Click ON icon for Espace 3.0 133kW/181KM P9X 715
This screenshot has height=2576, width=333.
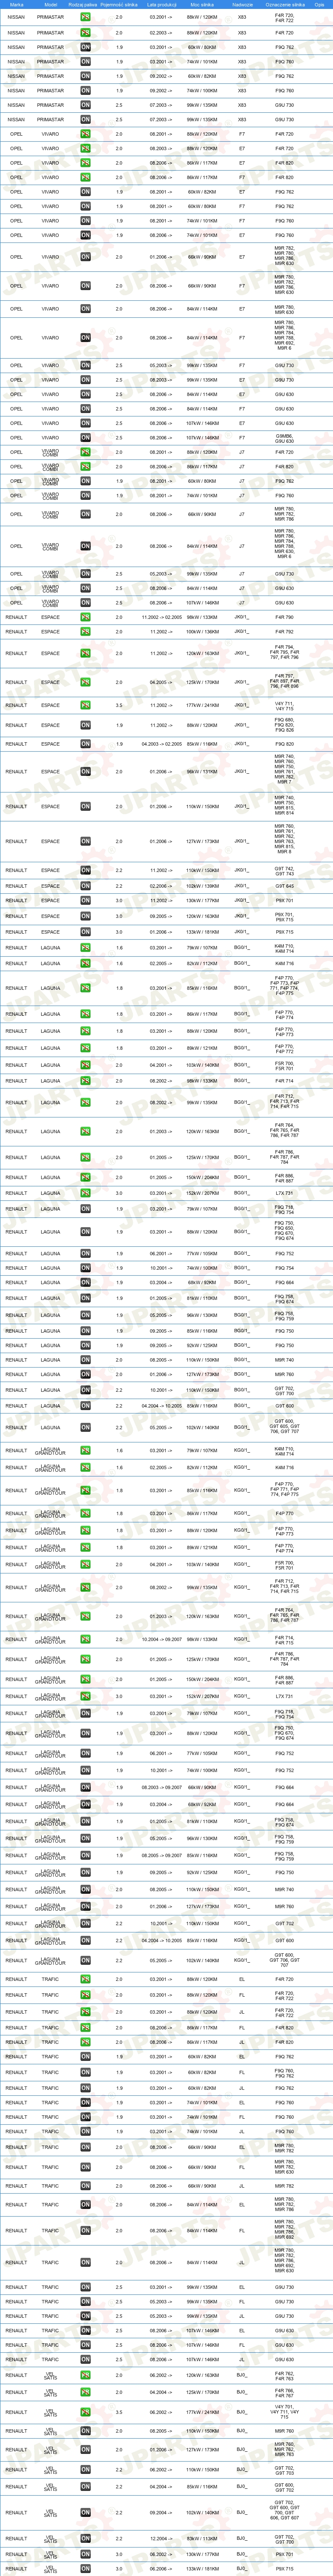coord(85,932)
